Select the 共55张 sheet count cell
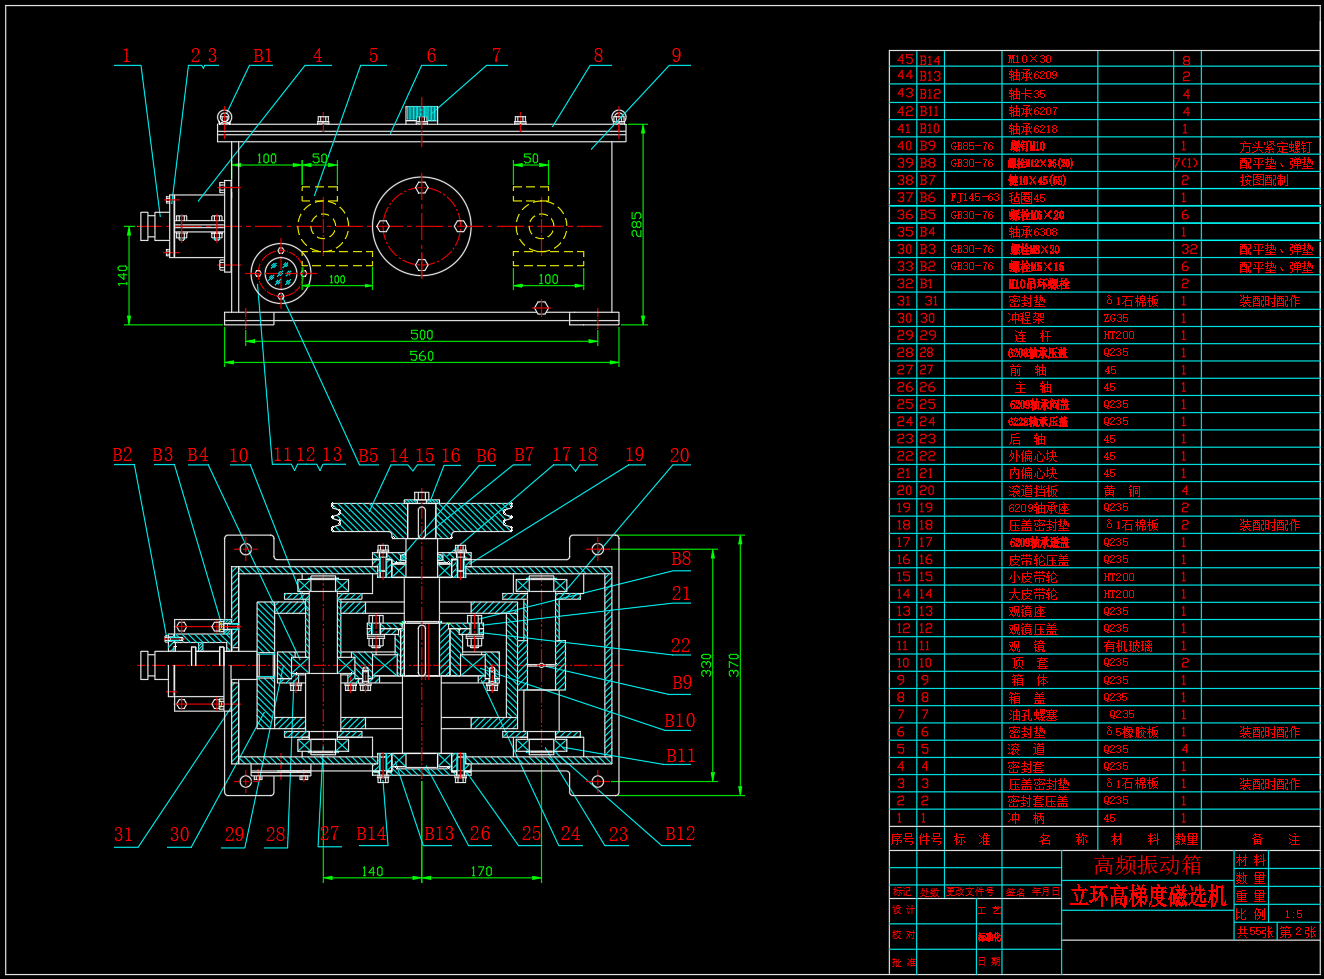1324x979 pixels. click(1254, 931)
